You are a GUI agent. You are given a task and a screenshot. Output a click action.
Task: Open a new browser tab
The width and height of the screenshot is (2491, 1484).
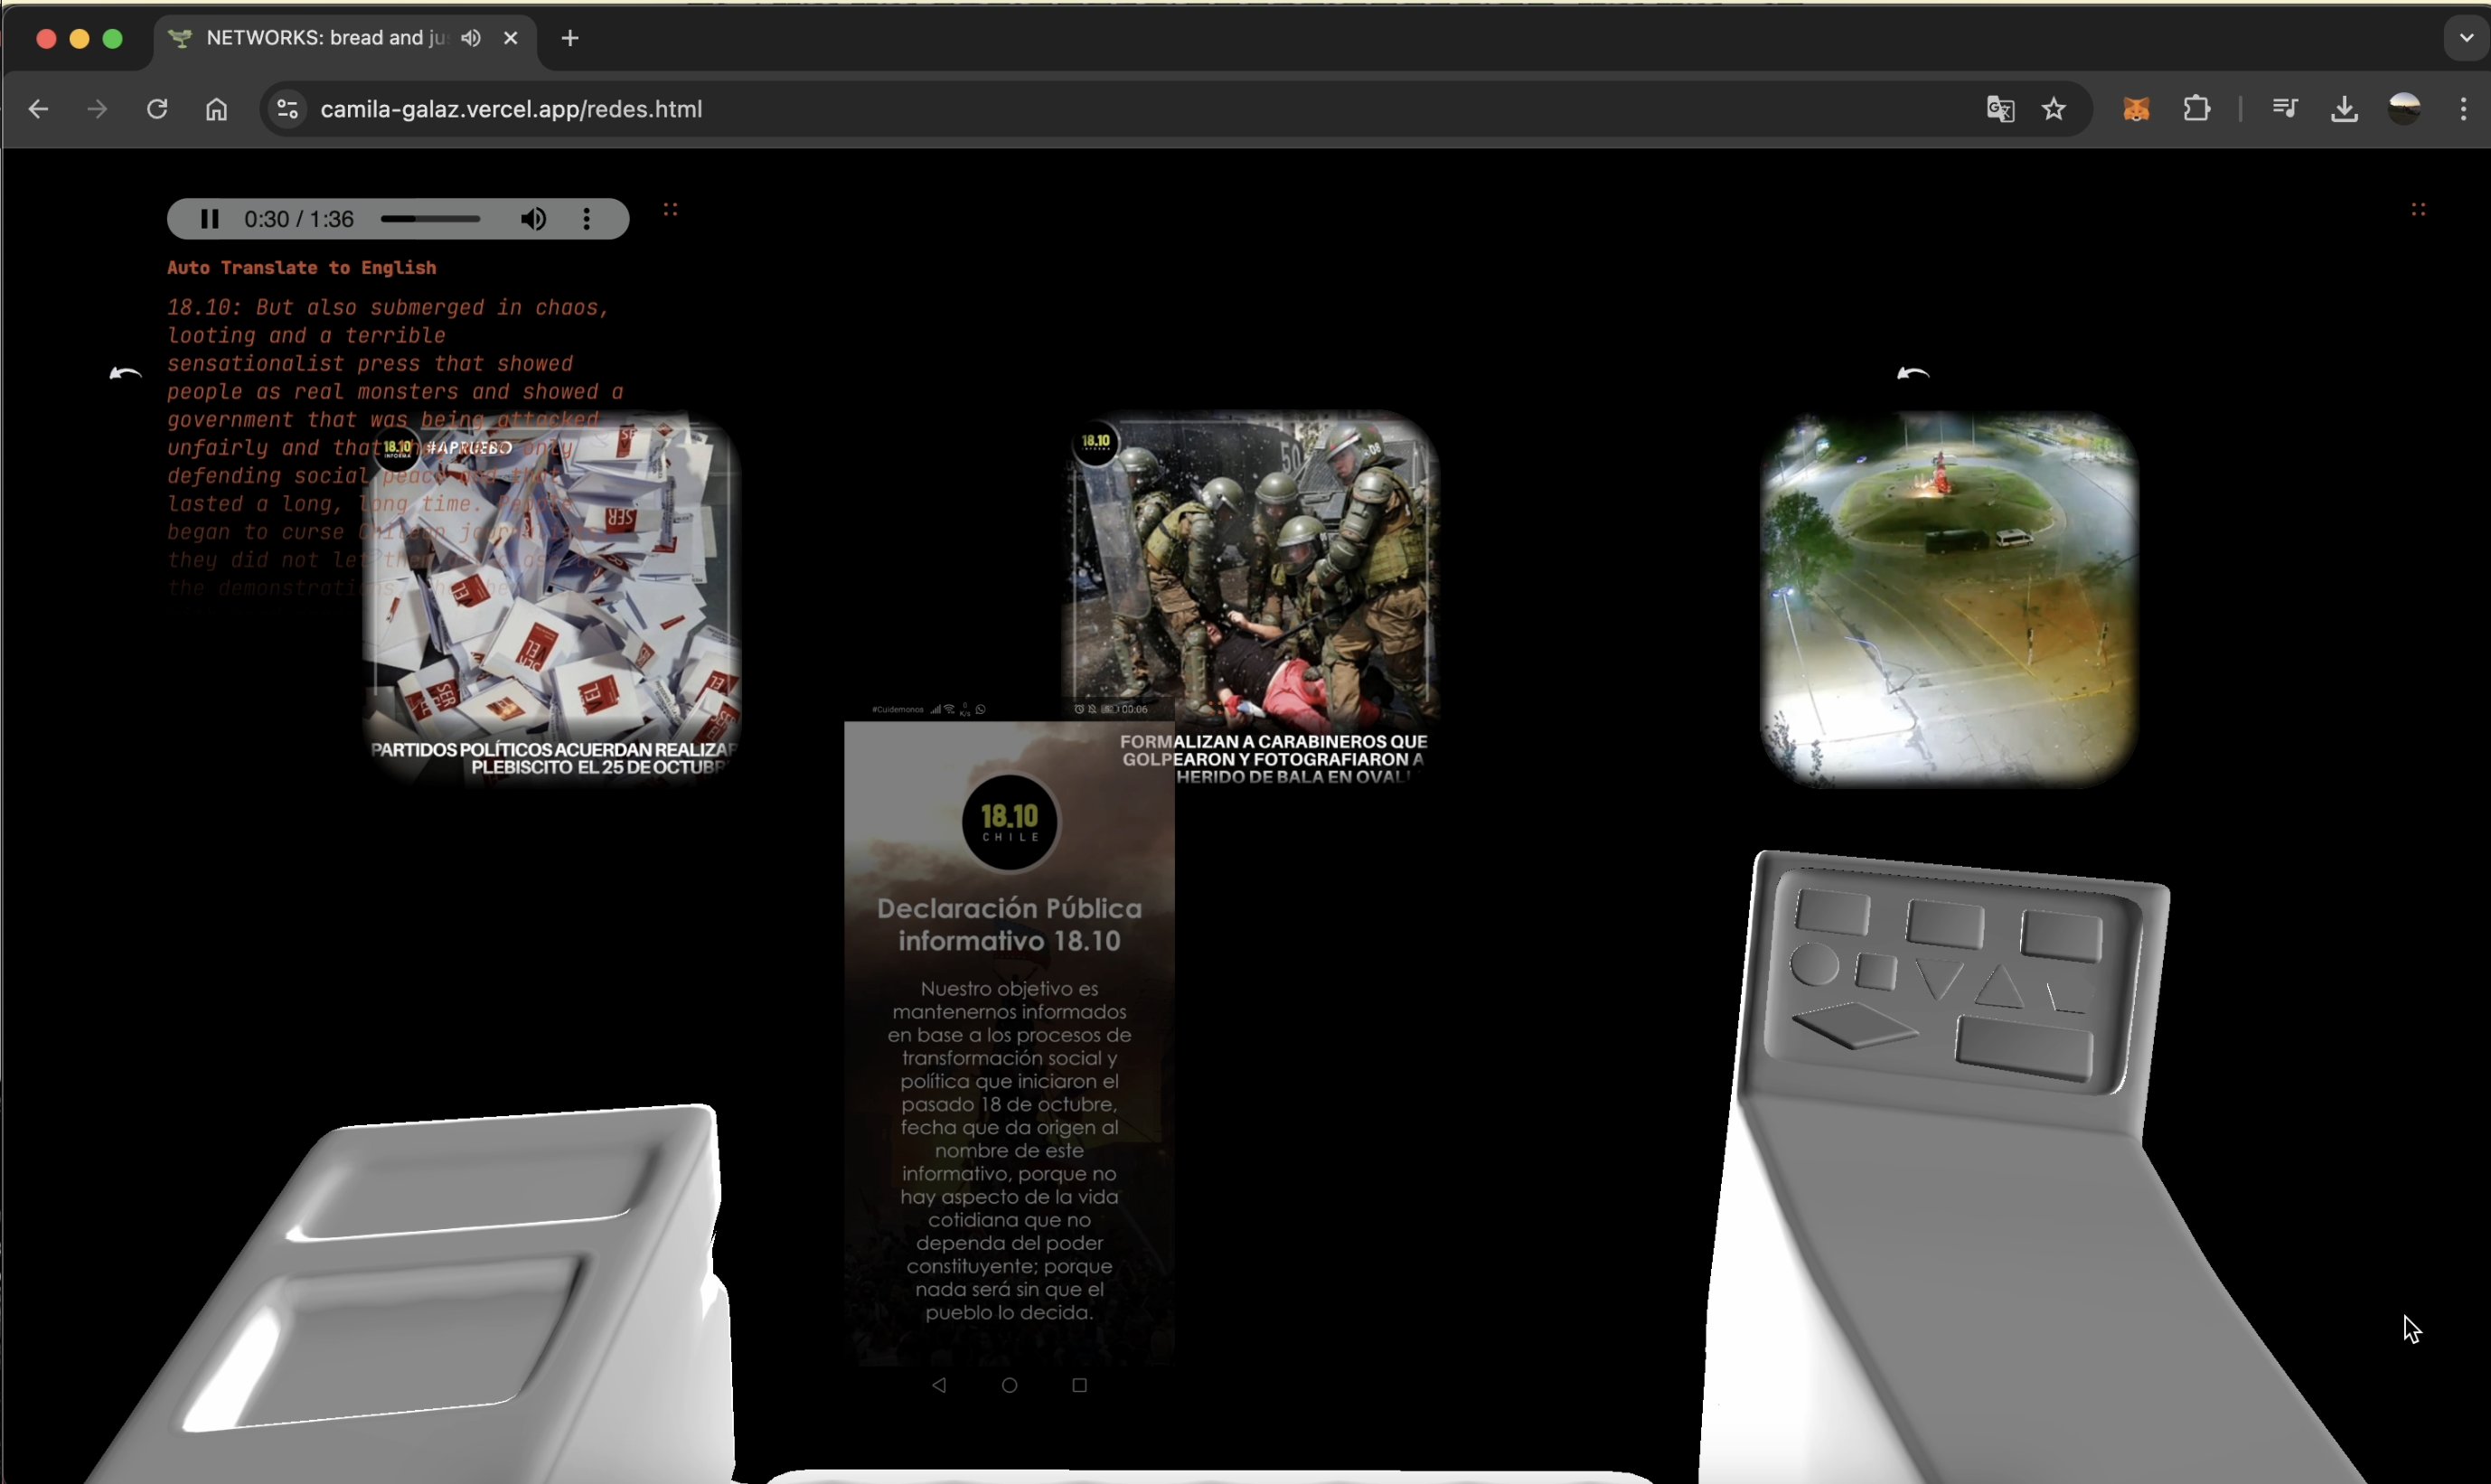[x=570, y=38]
